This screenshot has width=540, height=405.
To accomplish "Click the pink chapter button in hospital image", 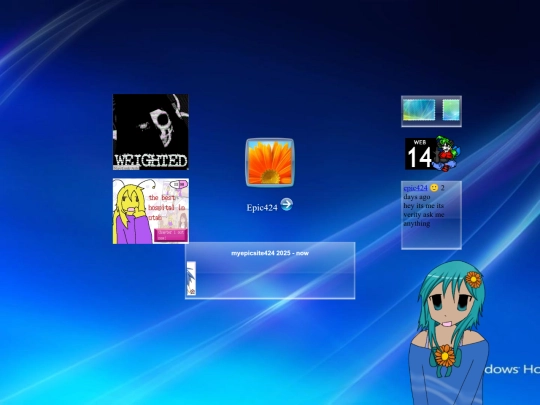I will (x=171, y=235).
